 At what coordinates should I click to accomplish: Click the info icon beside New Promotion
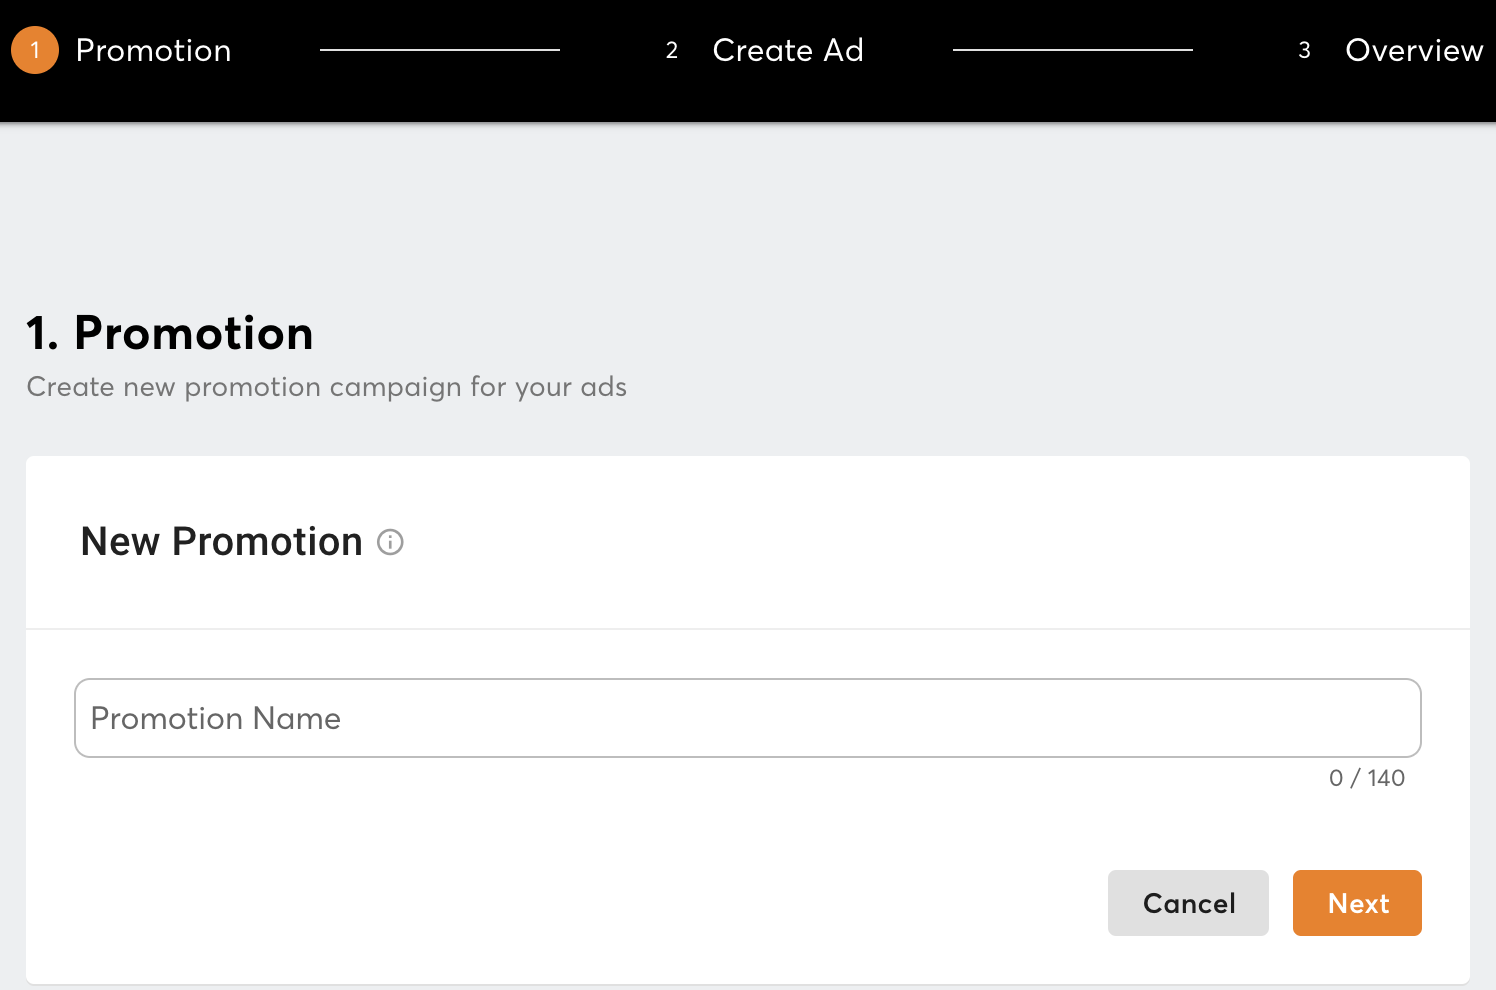[390, 542]
